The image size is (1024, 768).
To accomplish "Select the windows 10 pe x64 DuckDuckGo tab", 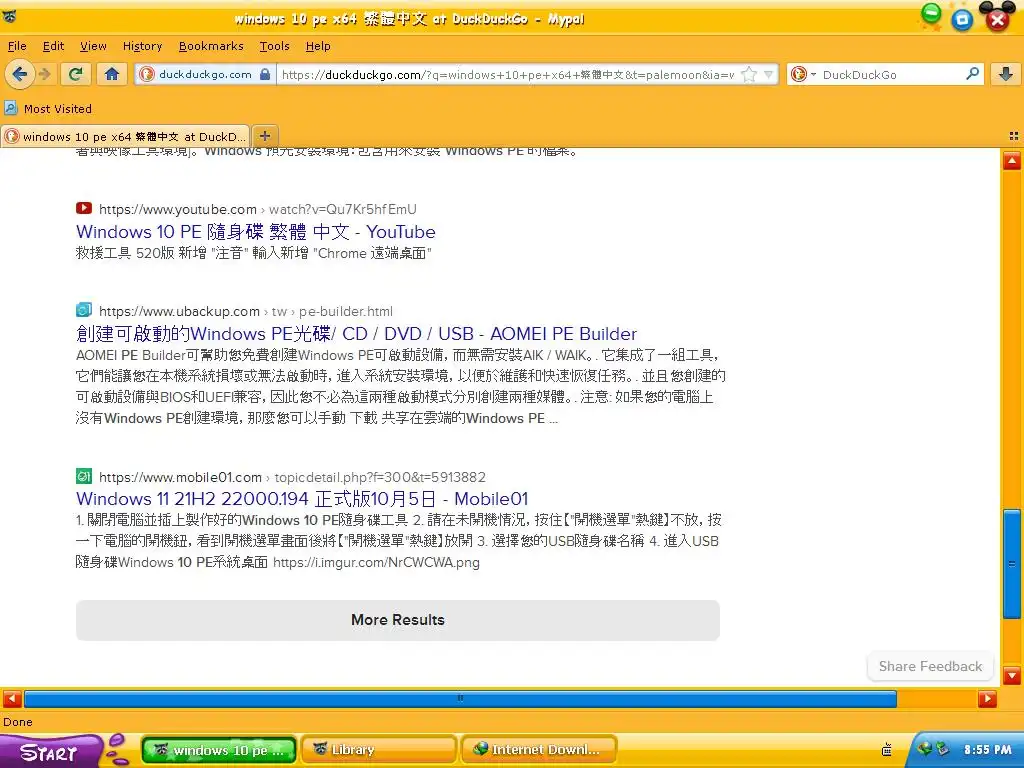I will pyautogui.click(x=125, y=136).
